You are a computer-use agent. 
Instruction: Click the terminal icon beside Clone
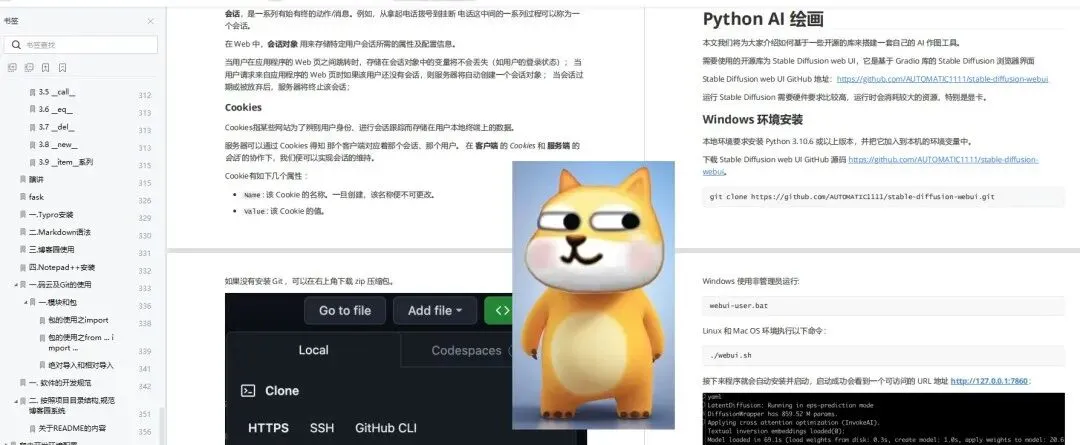(x=248, y=391)
